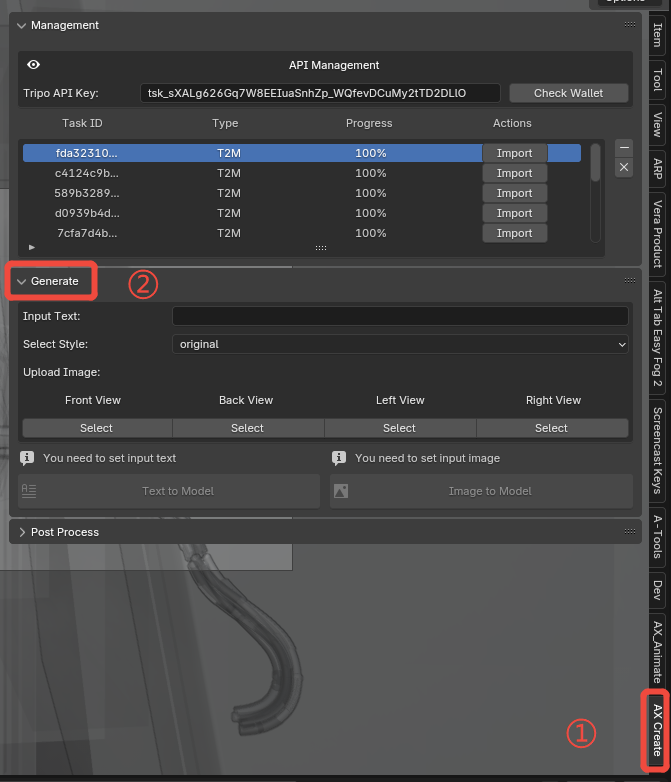Click the Generate panel drag-handle dots

coord(630,280)
